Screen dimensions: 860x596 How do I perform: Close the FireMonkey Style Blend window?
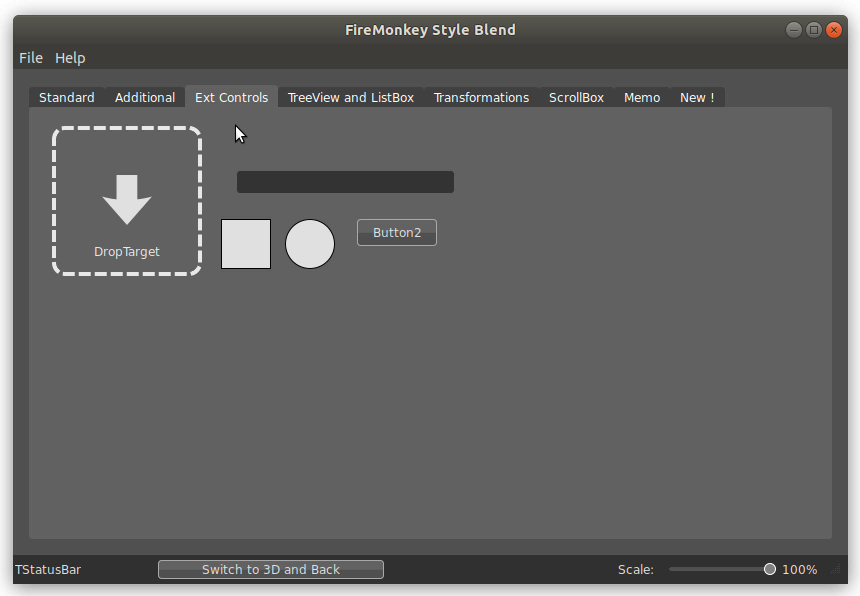pos(834,30)
